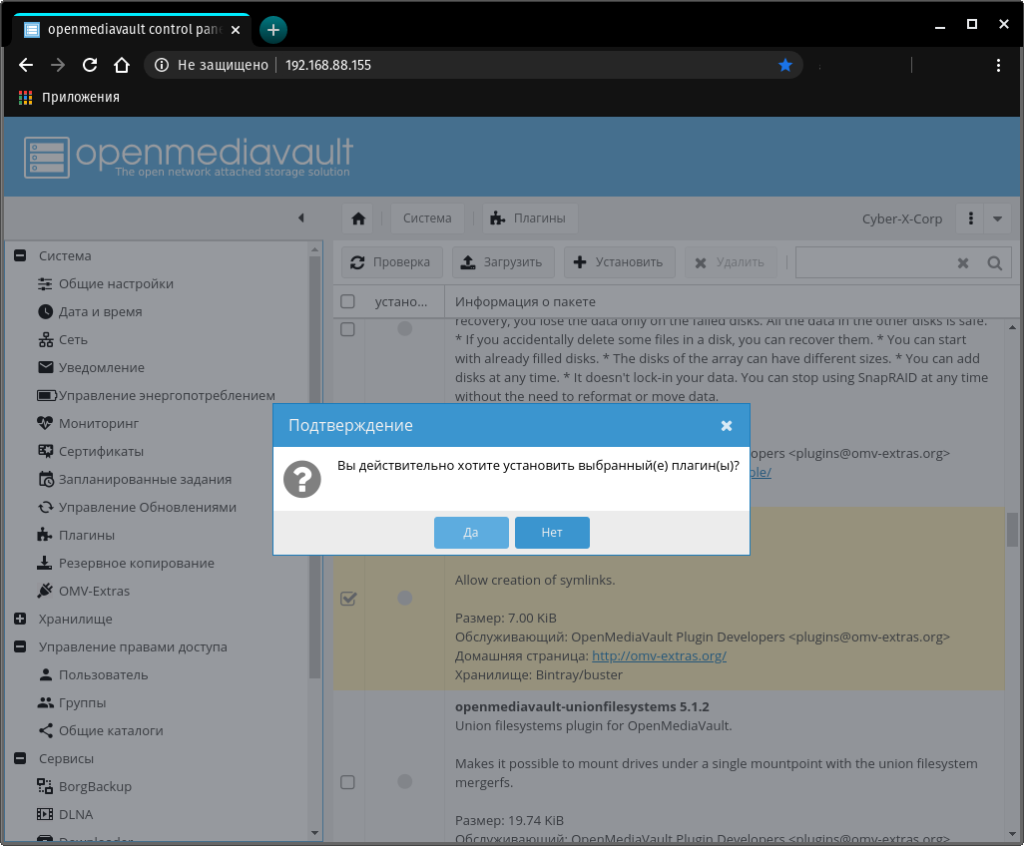Reload the page using browser refresh
Viewport: 1024px width, 846px height.
[x=90, y=65]
